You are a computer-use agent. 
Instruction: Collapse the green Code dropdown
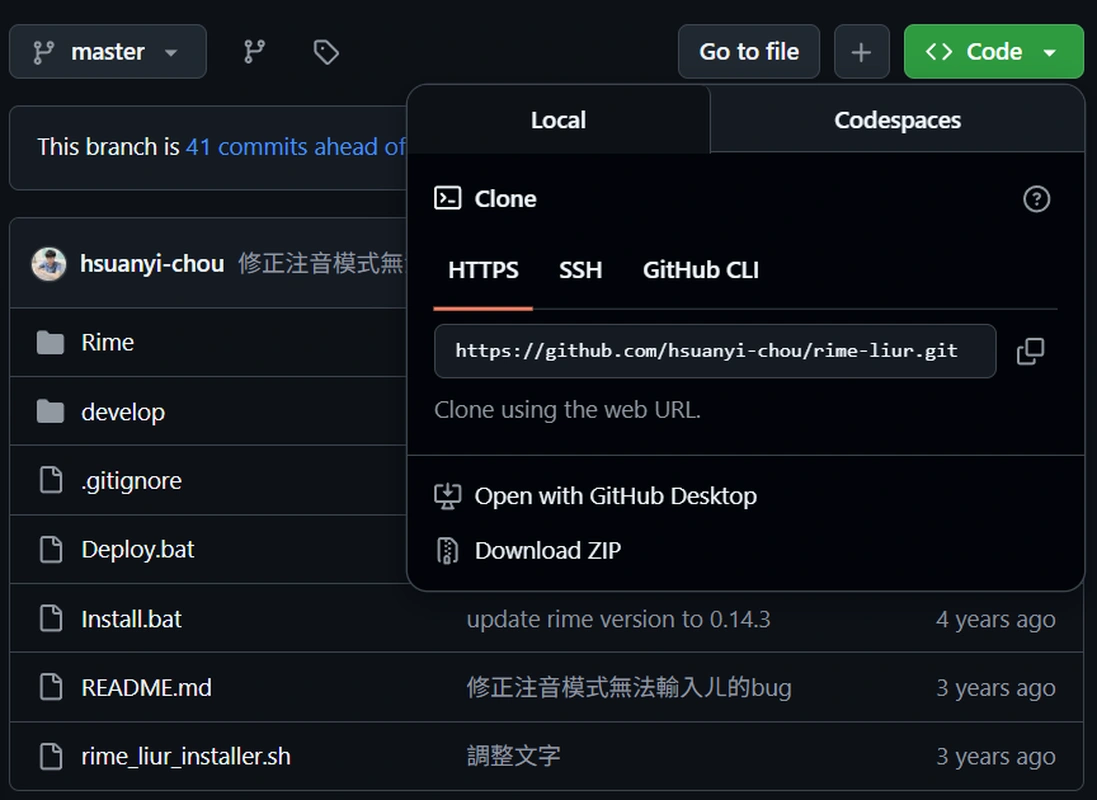[x=993, y=52]
